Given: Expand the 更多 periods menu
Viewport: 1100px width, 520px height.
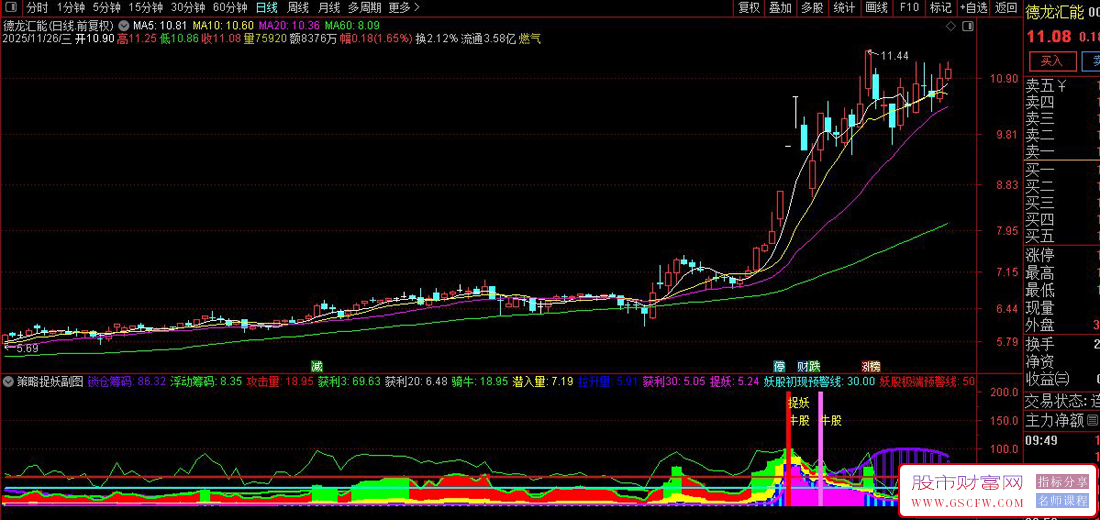Looking at the screenshot, I should 404,8.
